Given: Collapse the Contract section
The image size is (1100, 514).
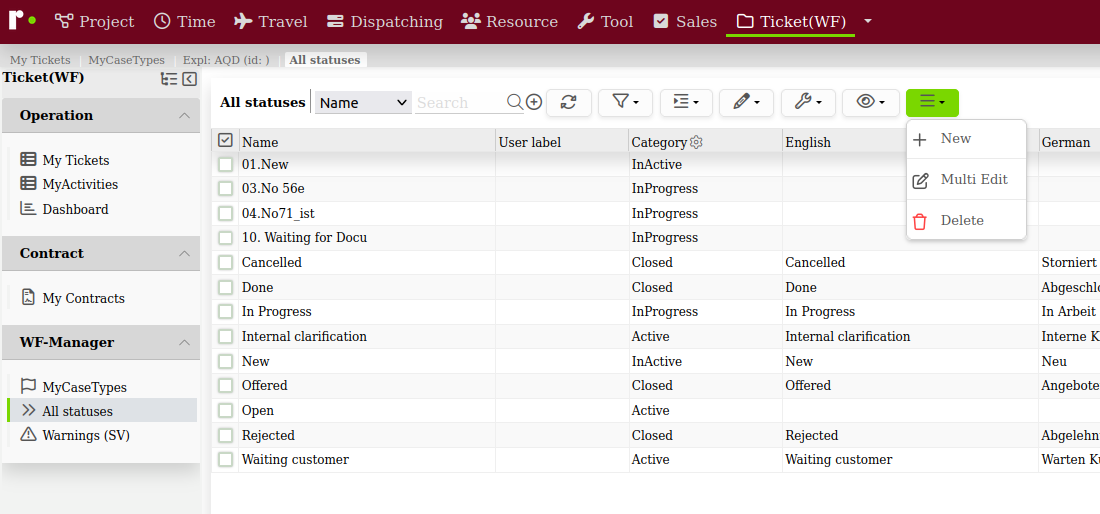Looking at the screenshot, I should [101, 253].
